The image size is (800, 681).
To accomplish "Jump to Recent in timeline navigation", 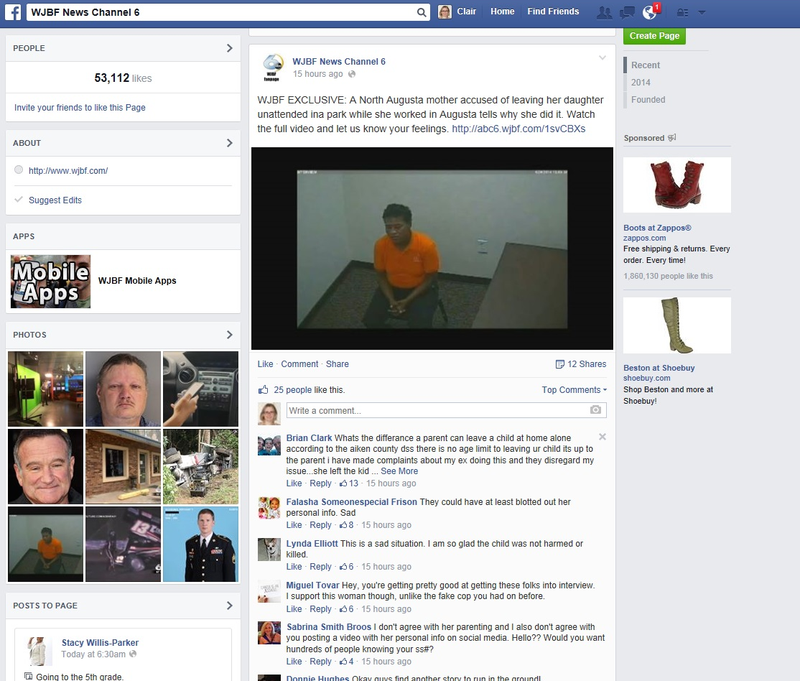I will [x=645, y=65].
